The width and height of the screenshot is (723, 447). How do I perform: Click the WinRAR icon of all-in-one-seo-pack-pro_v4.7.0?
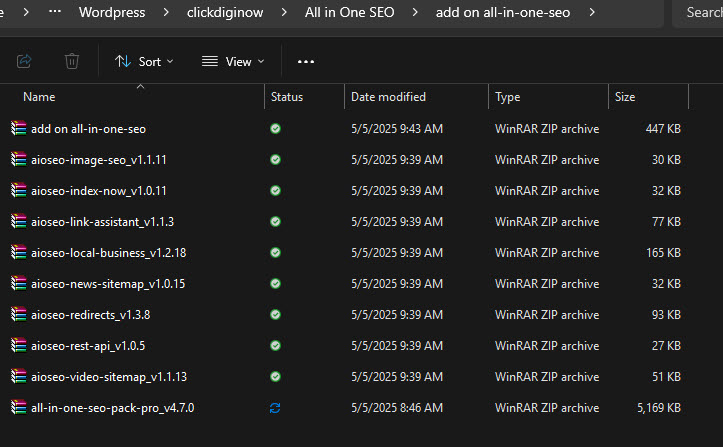19,407
